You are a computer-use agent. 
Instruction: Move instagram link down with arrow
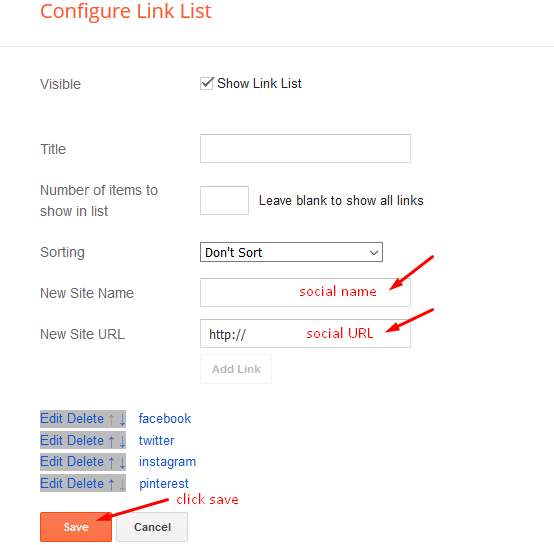click(x=122, y=463)
